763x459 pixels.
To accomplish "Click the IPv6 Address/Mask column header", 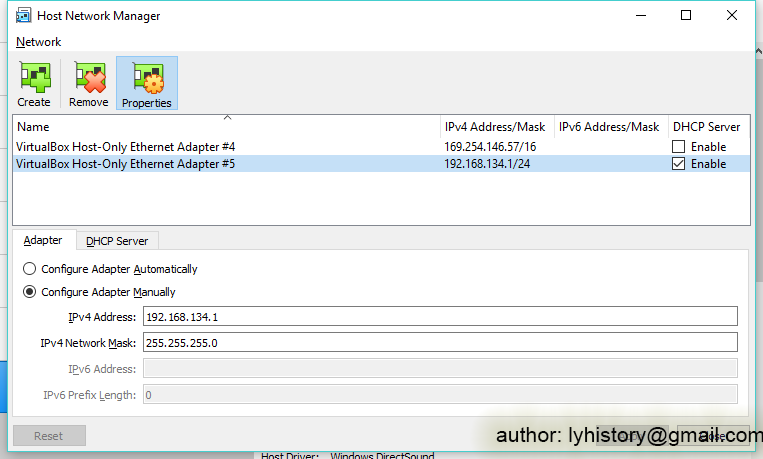I will pos(611,127).
